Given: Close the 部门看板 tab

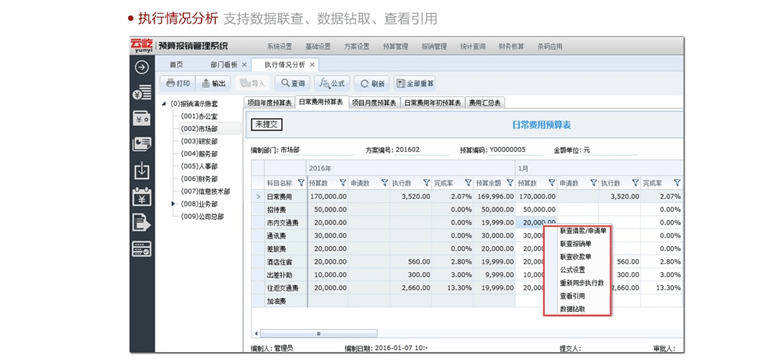Looking at the screenshot, I should tap(244, 65).
